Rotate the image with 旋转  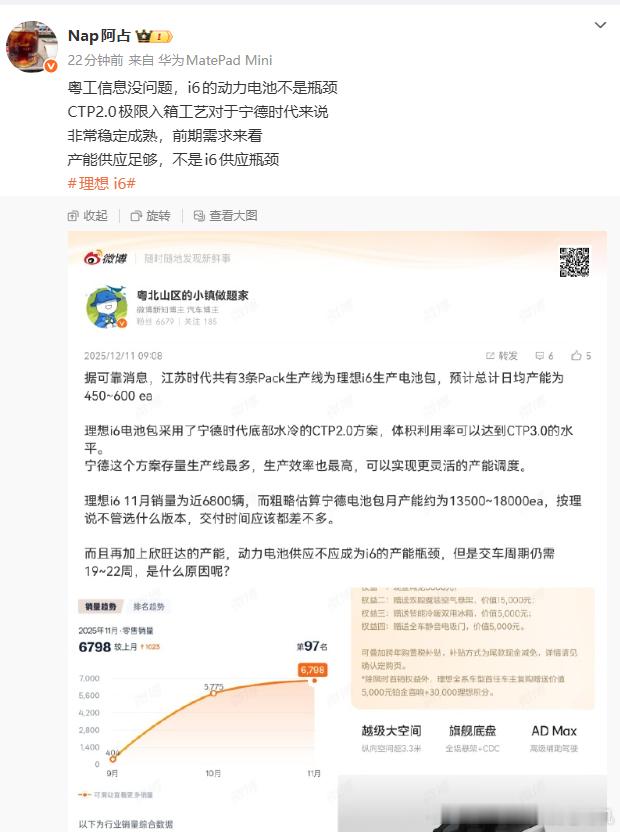click(151, 215)
